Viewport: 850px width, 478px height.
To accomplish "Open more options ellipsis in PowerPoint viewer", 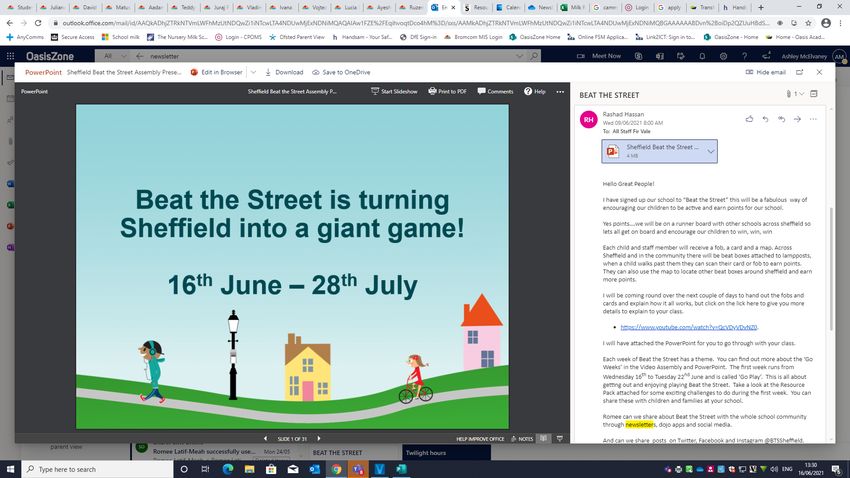I will (560, 92).
